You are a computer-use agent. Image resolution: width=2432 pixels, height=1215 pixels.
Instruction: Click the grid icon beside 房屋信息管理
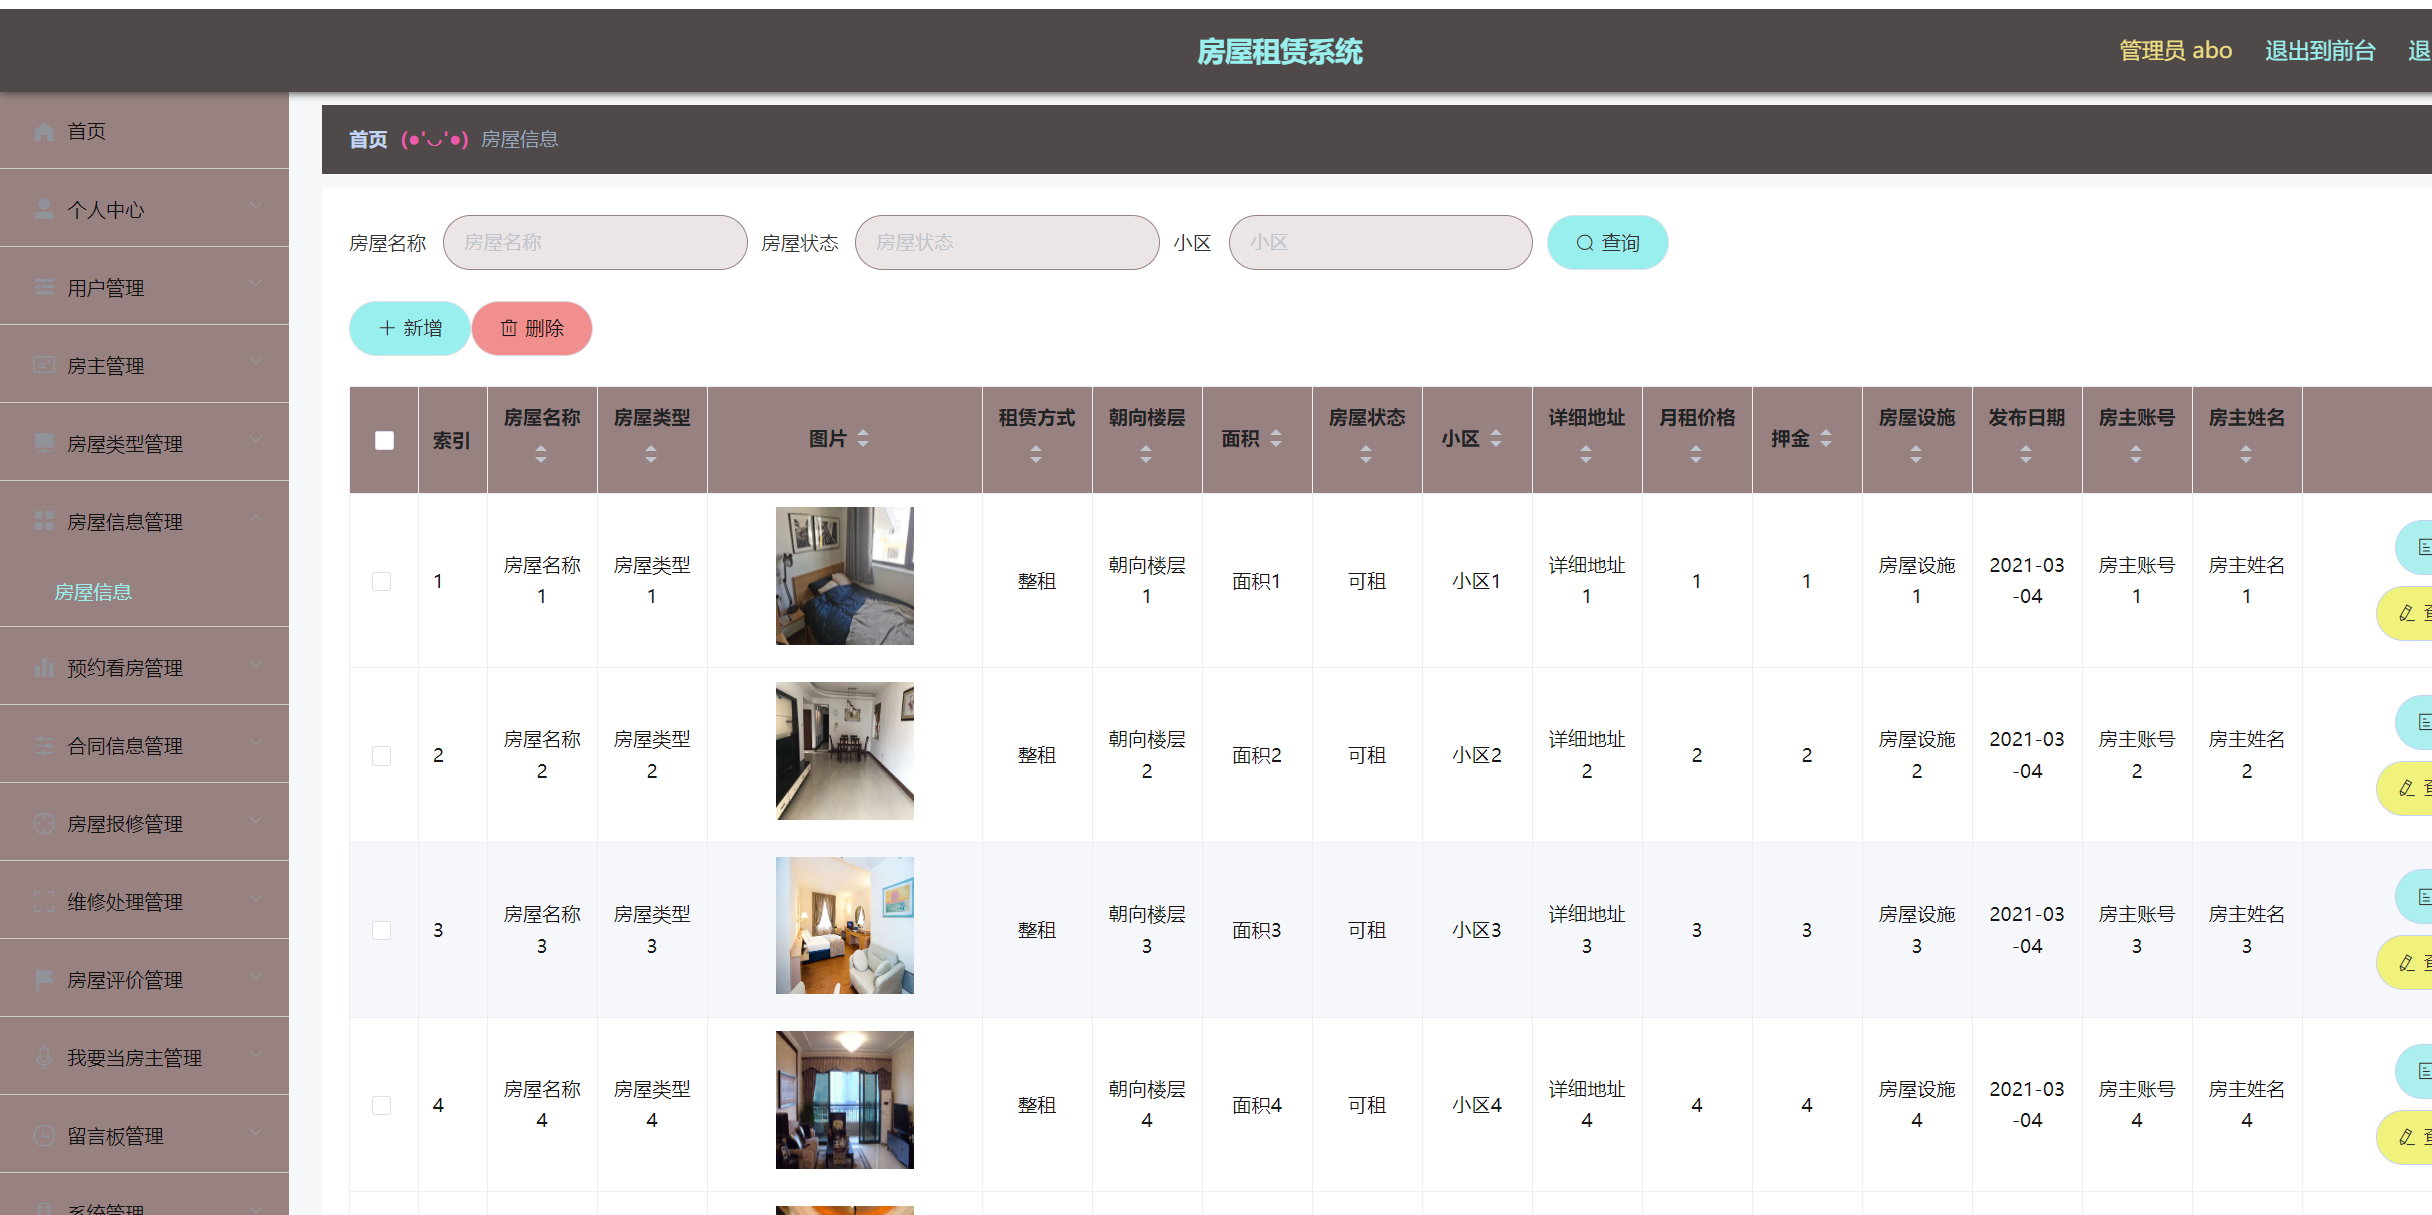pos(44,521)
